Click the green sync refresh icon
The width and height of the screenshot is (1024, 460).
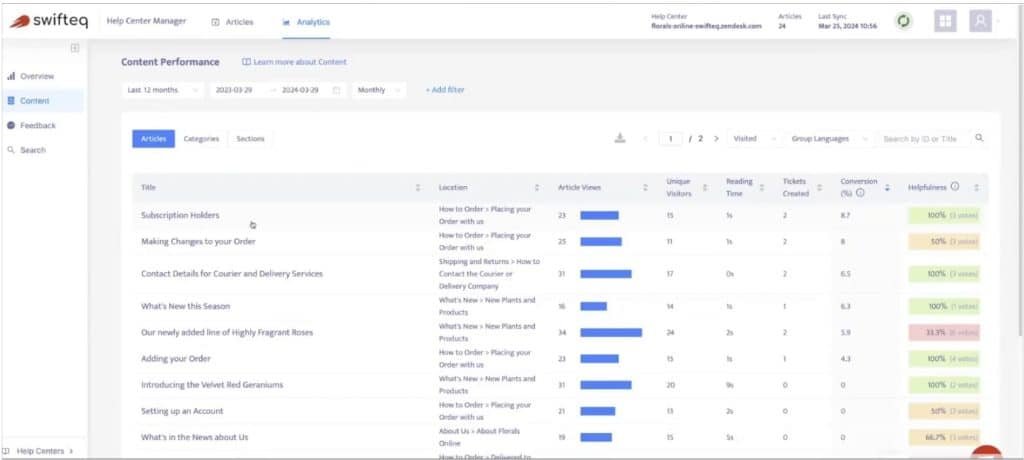point(904,21)
